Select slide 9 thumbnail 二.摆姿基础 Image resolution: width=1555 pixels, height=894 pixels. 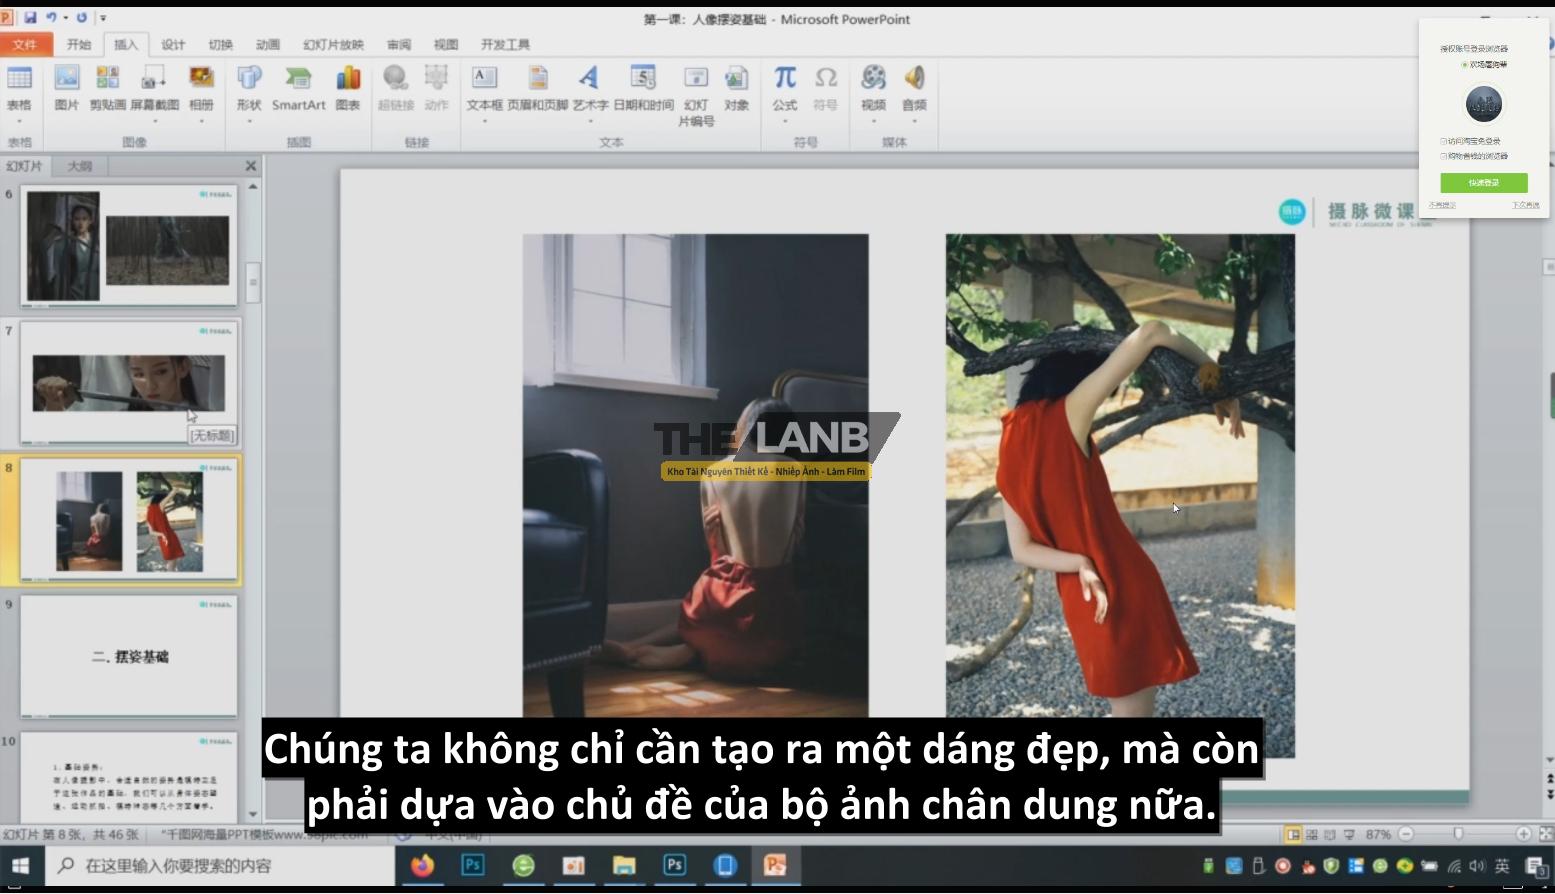[129, 656]
